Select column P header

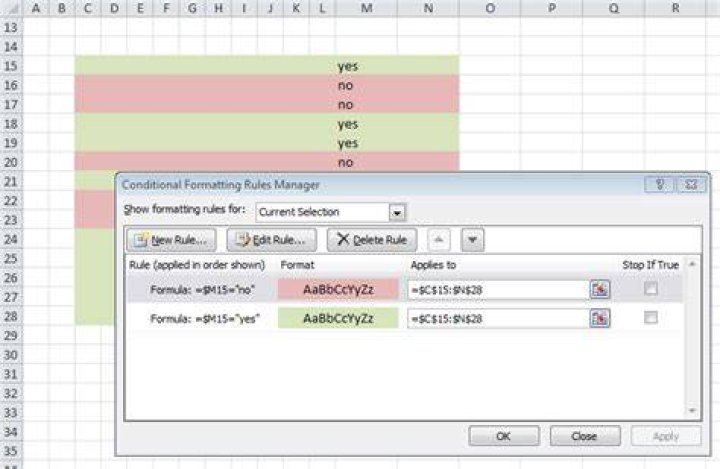point(552,8)
